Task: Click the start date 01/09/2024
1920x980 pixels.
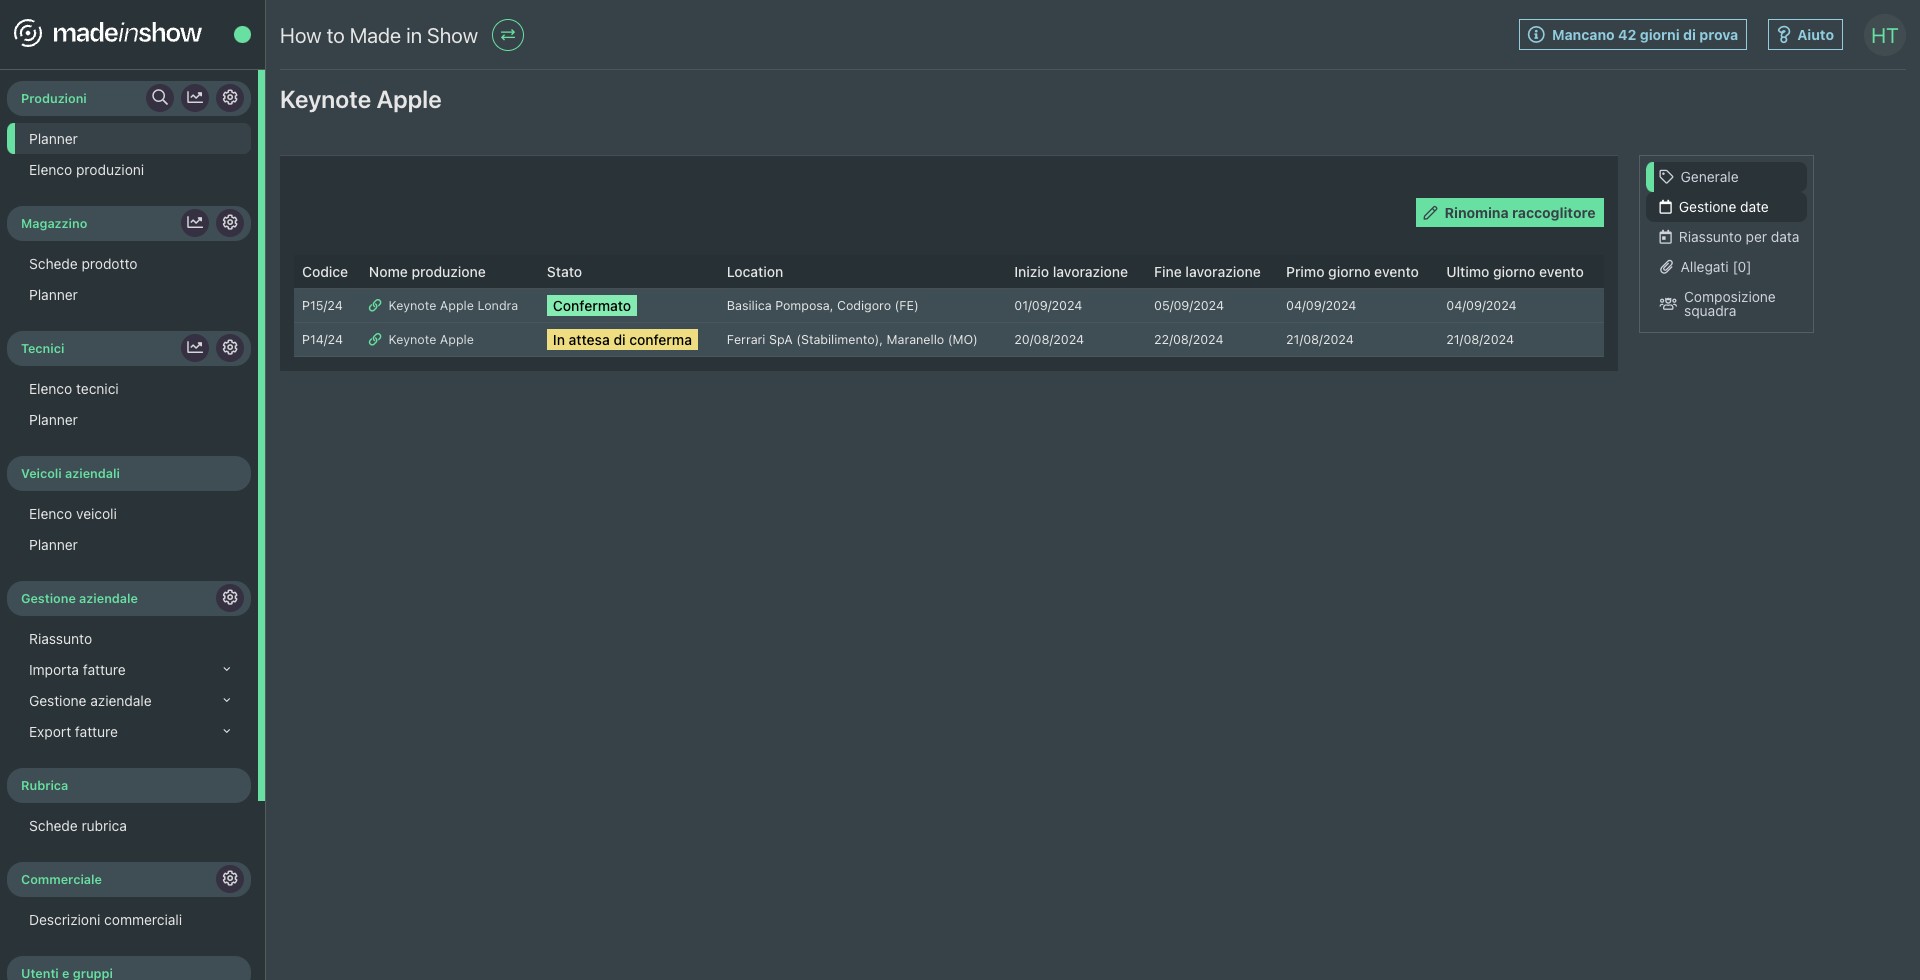Action: (1048, 306)
